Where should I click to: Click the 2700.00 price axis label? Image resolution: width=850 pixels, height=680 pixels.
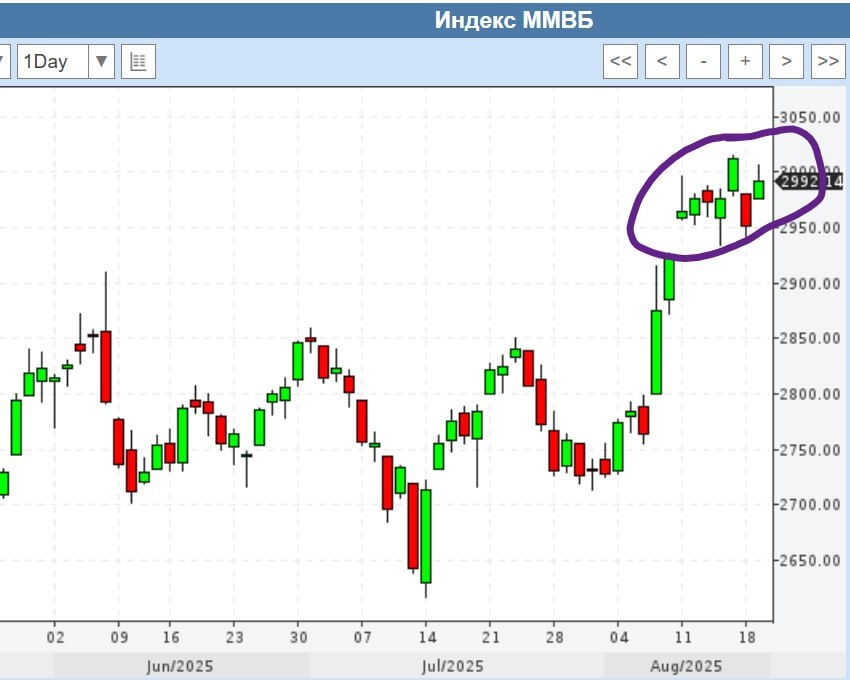(810, 505)
